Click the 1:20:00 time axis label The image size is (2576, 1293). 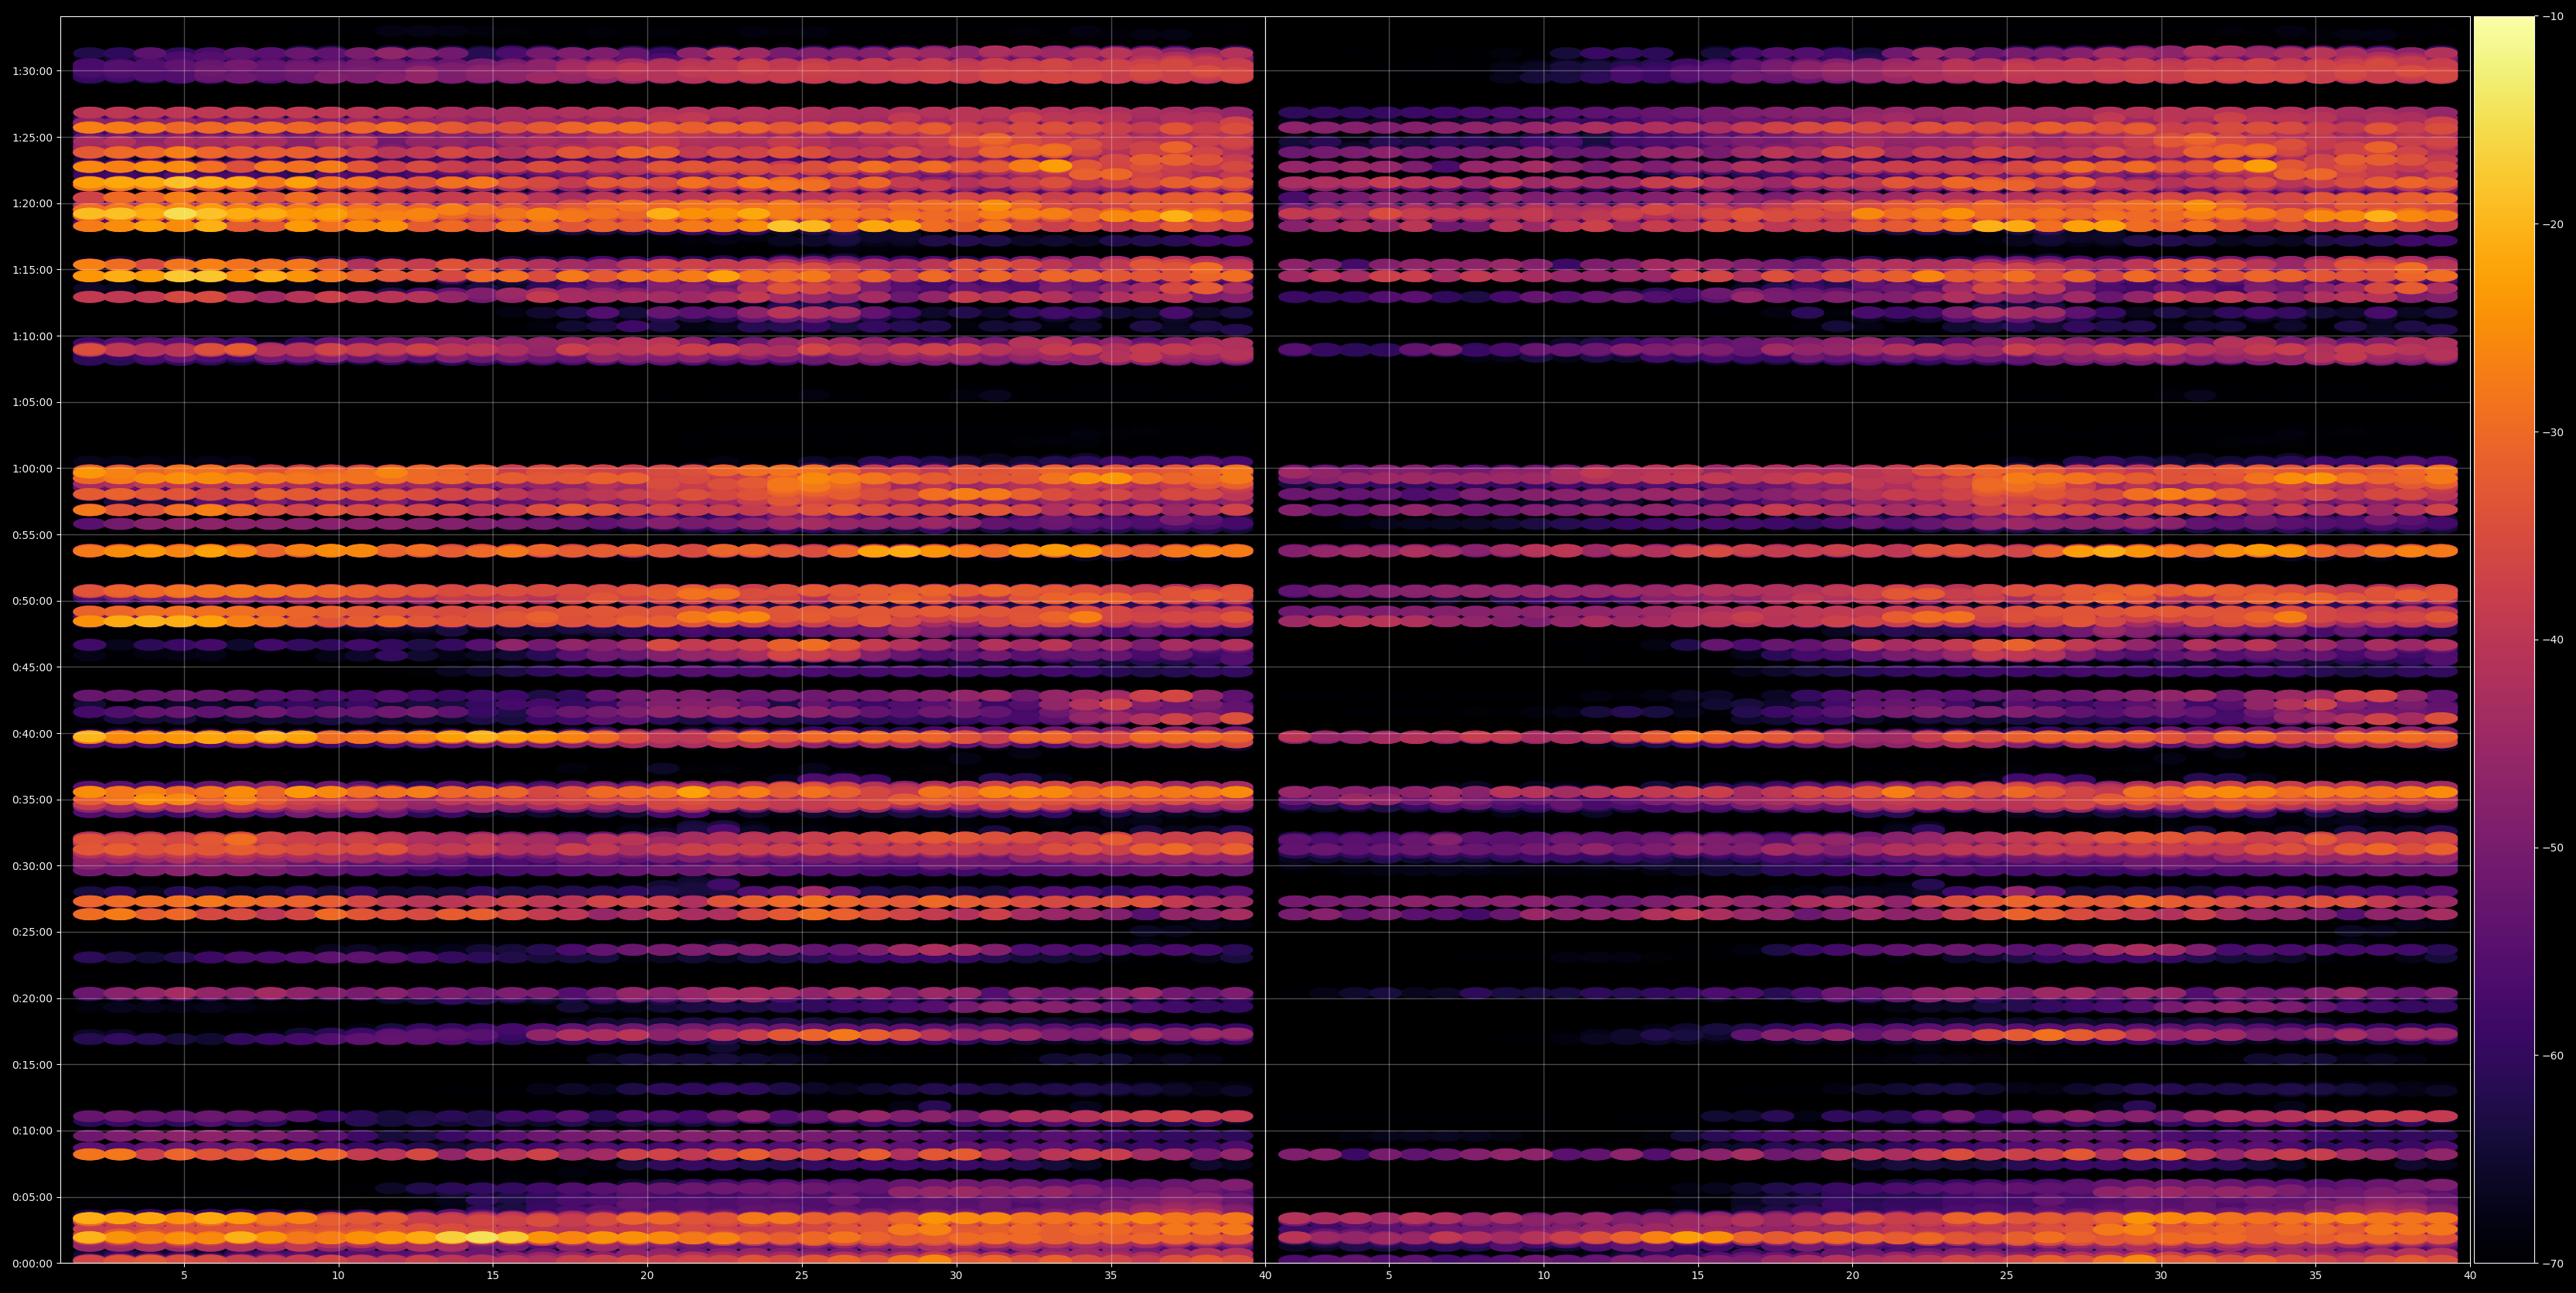[33, 204]
